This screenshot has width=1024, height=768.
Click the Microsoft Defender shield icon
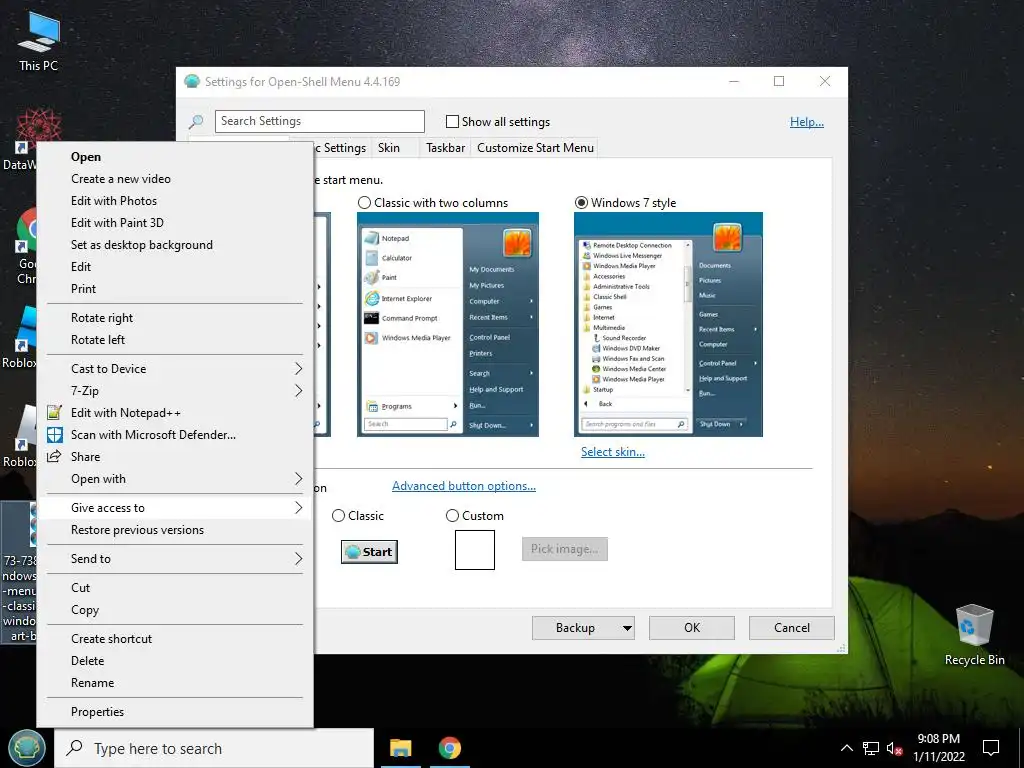pos(55,435)
